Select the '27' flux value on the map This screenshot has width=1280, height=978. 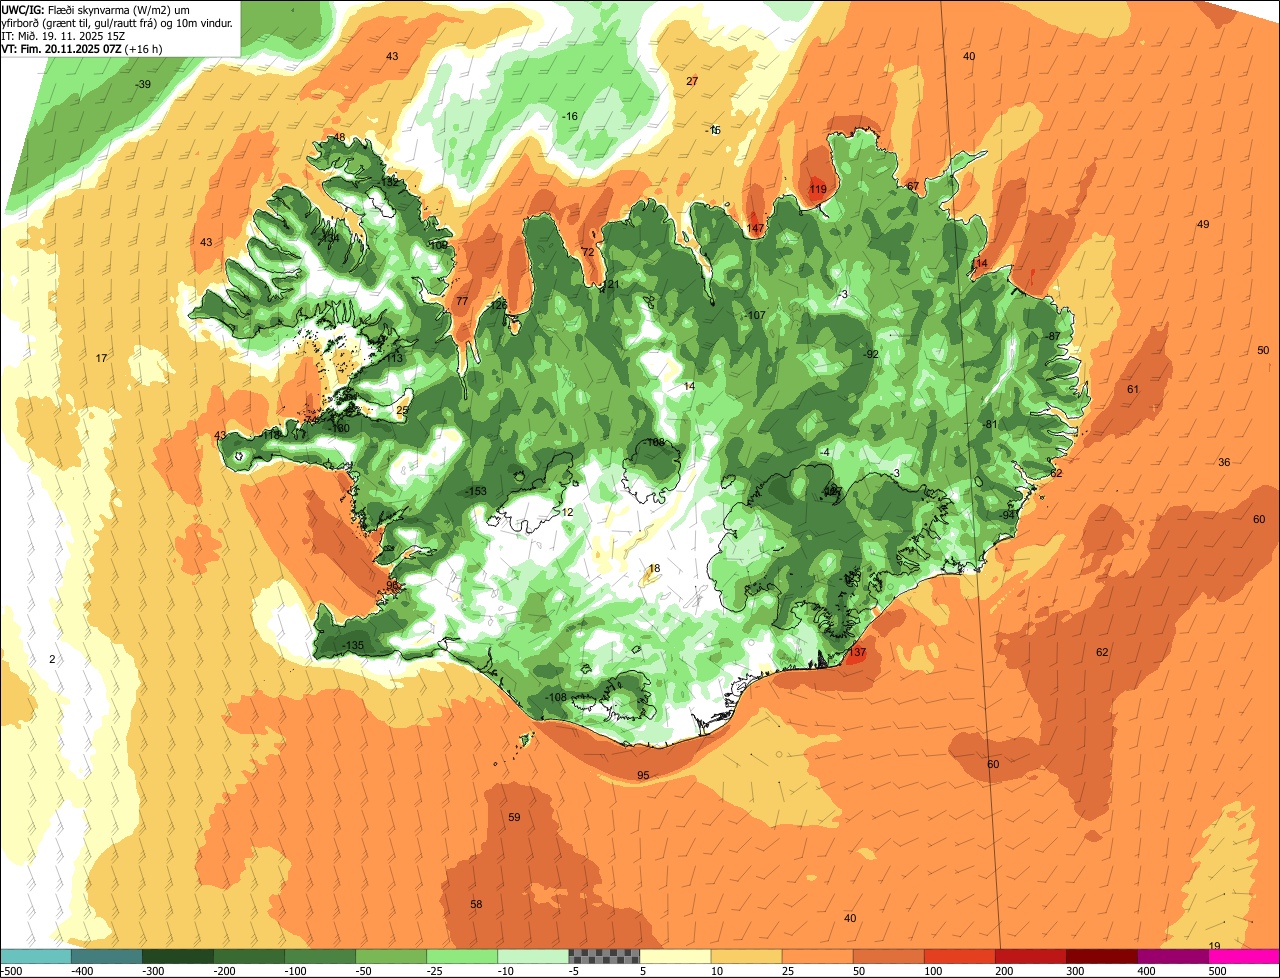(x=692, y=81)
